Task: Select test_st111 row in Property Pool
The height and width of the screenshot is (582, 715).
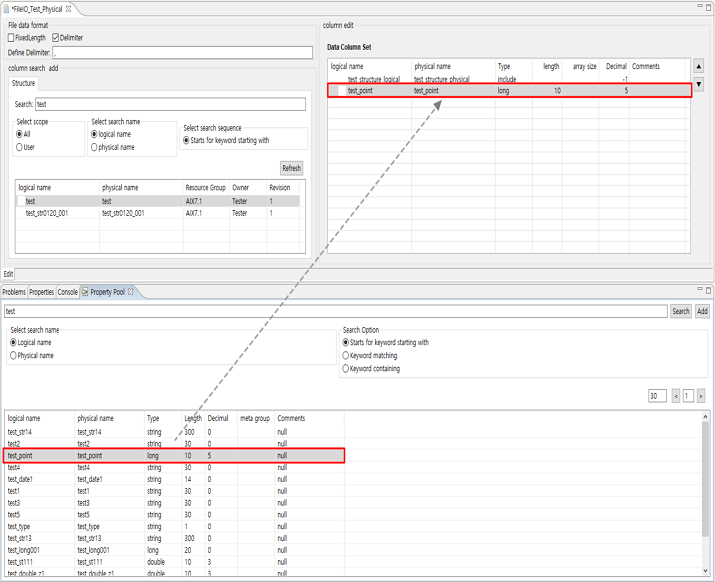Action: 174,562
